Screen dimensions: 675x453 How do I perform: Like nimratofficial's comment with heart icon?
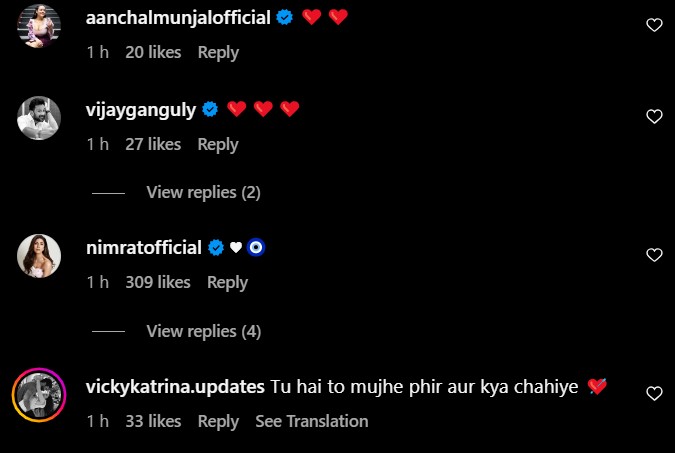654,256
